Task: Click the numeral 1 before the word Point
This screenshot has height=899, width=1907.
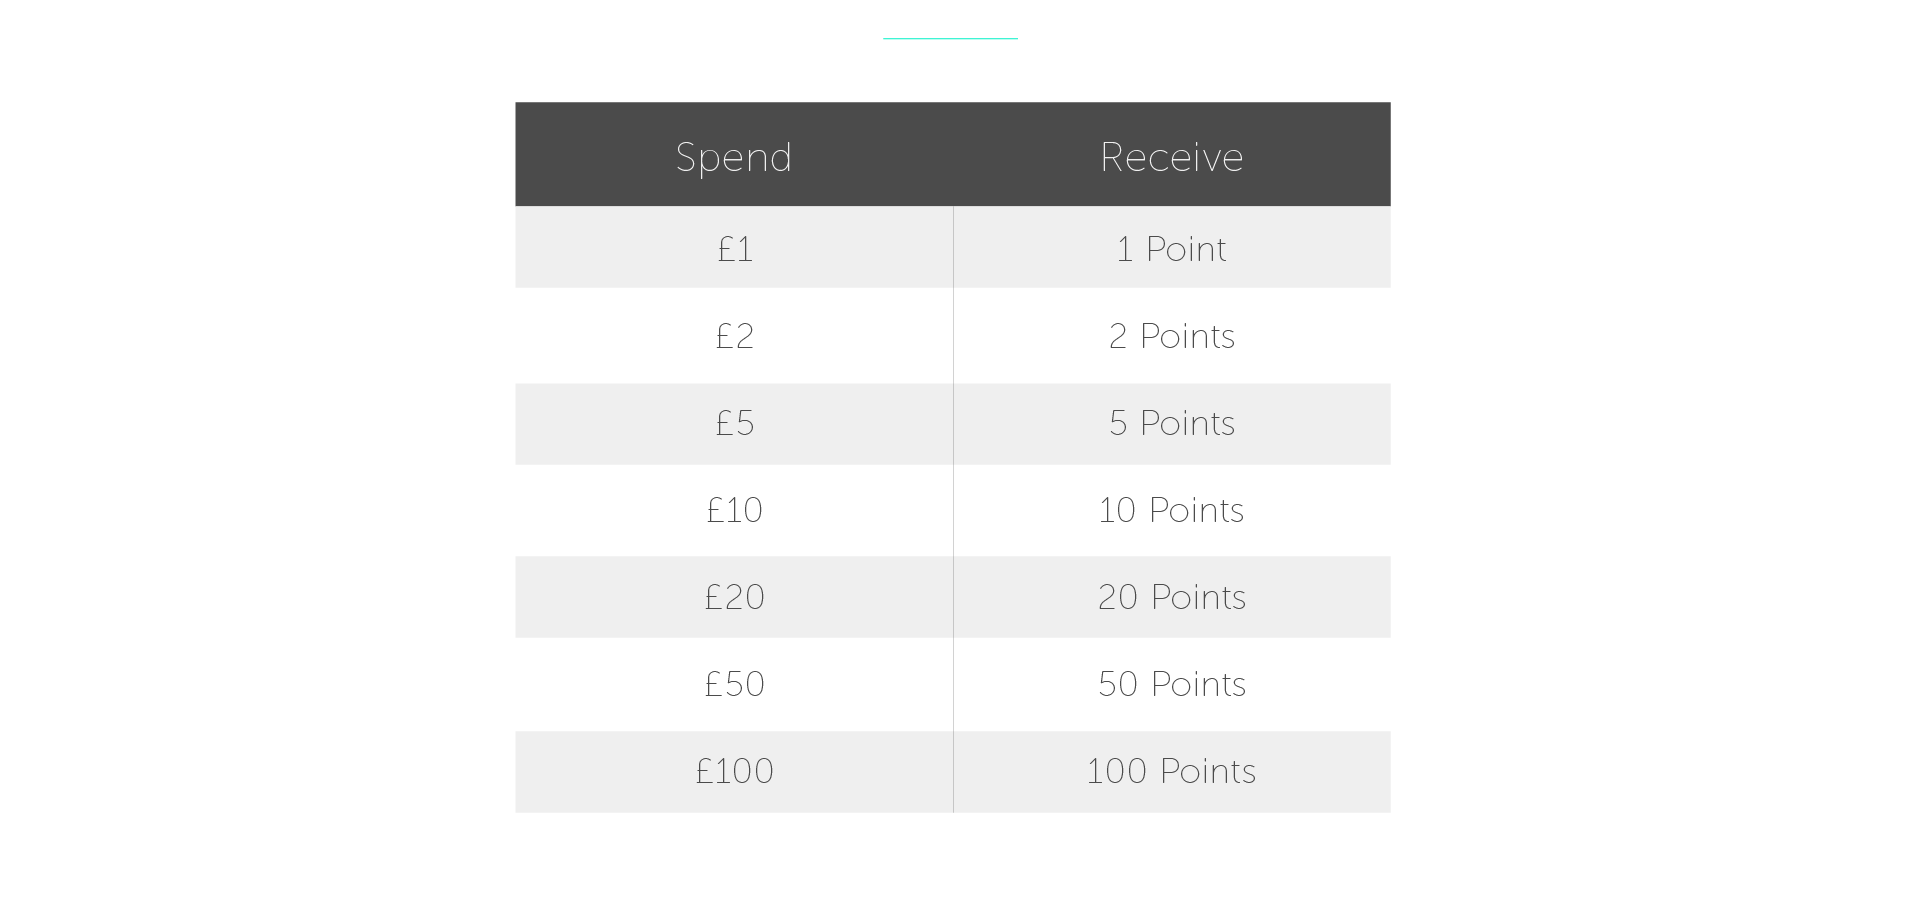Action: pos(1124,249)
